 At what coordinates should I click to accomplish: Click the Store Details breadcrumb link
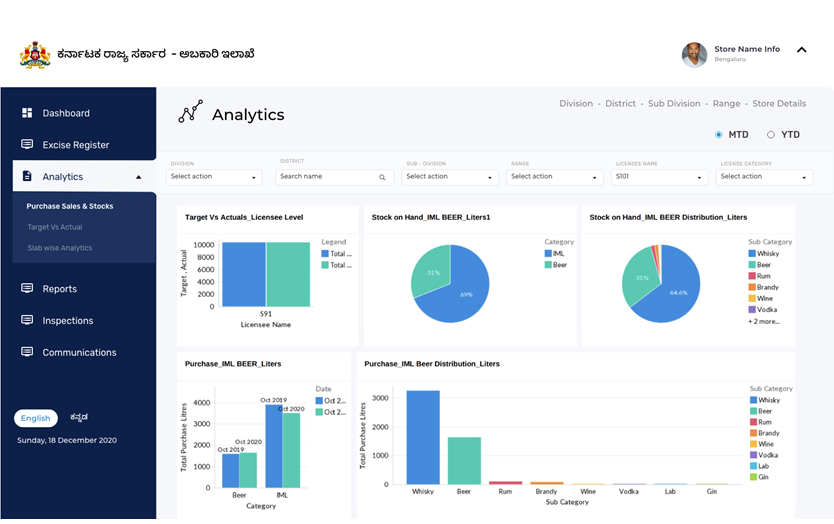(779, 104)
